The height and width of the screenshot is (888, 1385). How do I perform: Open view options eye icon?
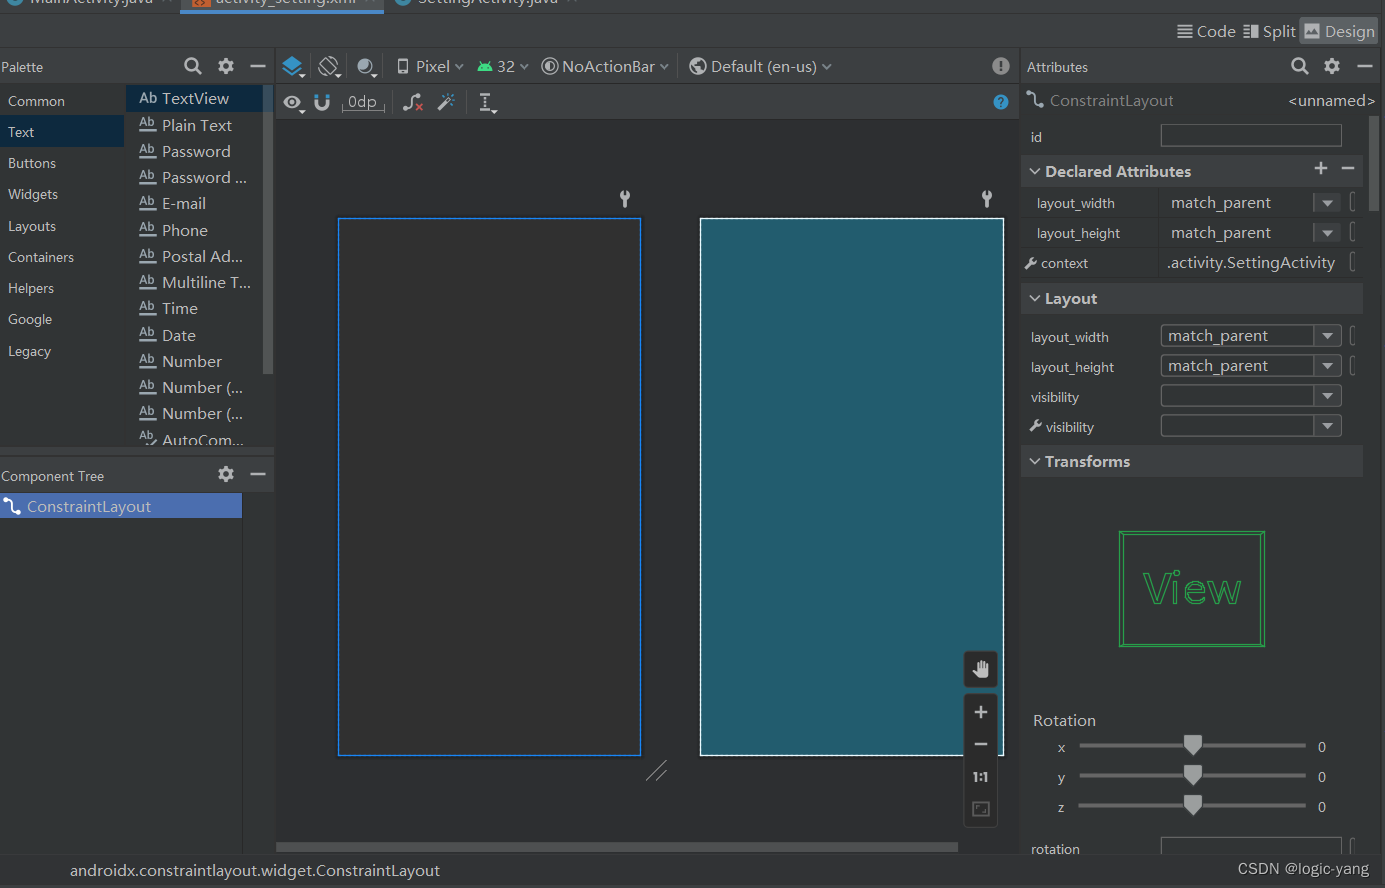pos(293,102)
